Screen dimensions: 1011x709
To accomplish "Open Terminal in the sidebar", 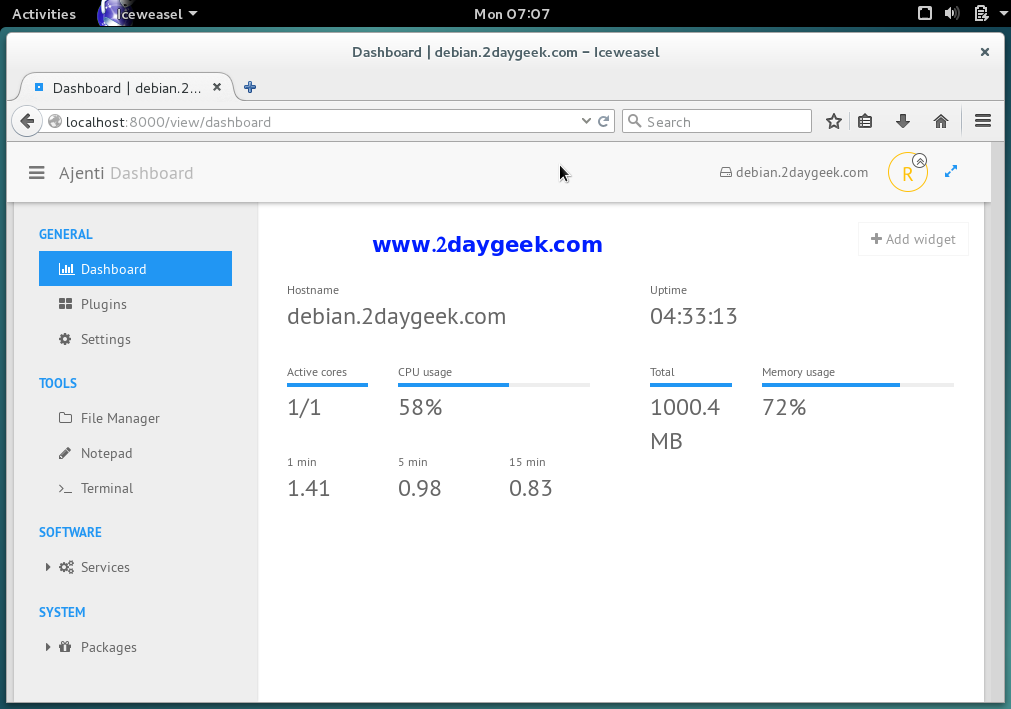I will coord(135,488).
